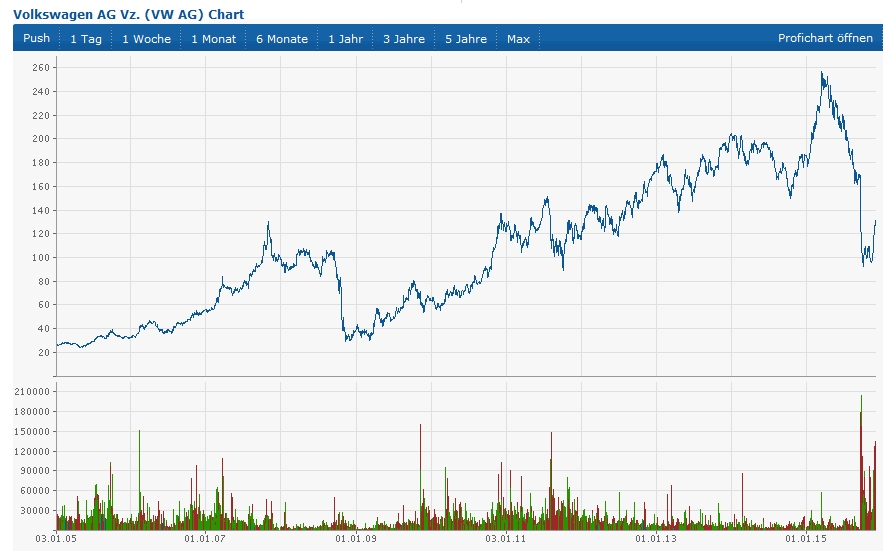The image size is (893, 556).
Task: Choose the 5 Jahre range
Action: tap(466, 39)
